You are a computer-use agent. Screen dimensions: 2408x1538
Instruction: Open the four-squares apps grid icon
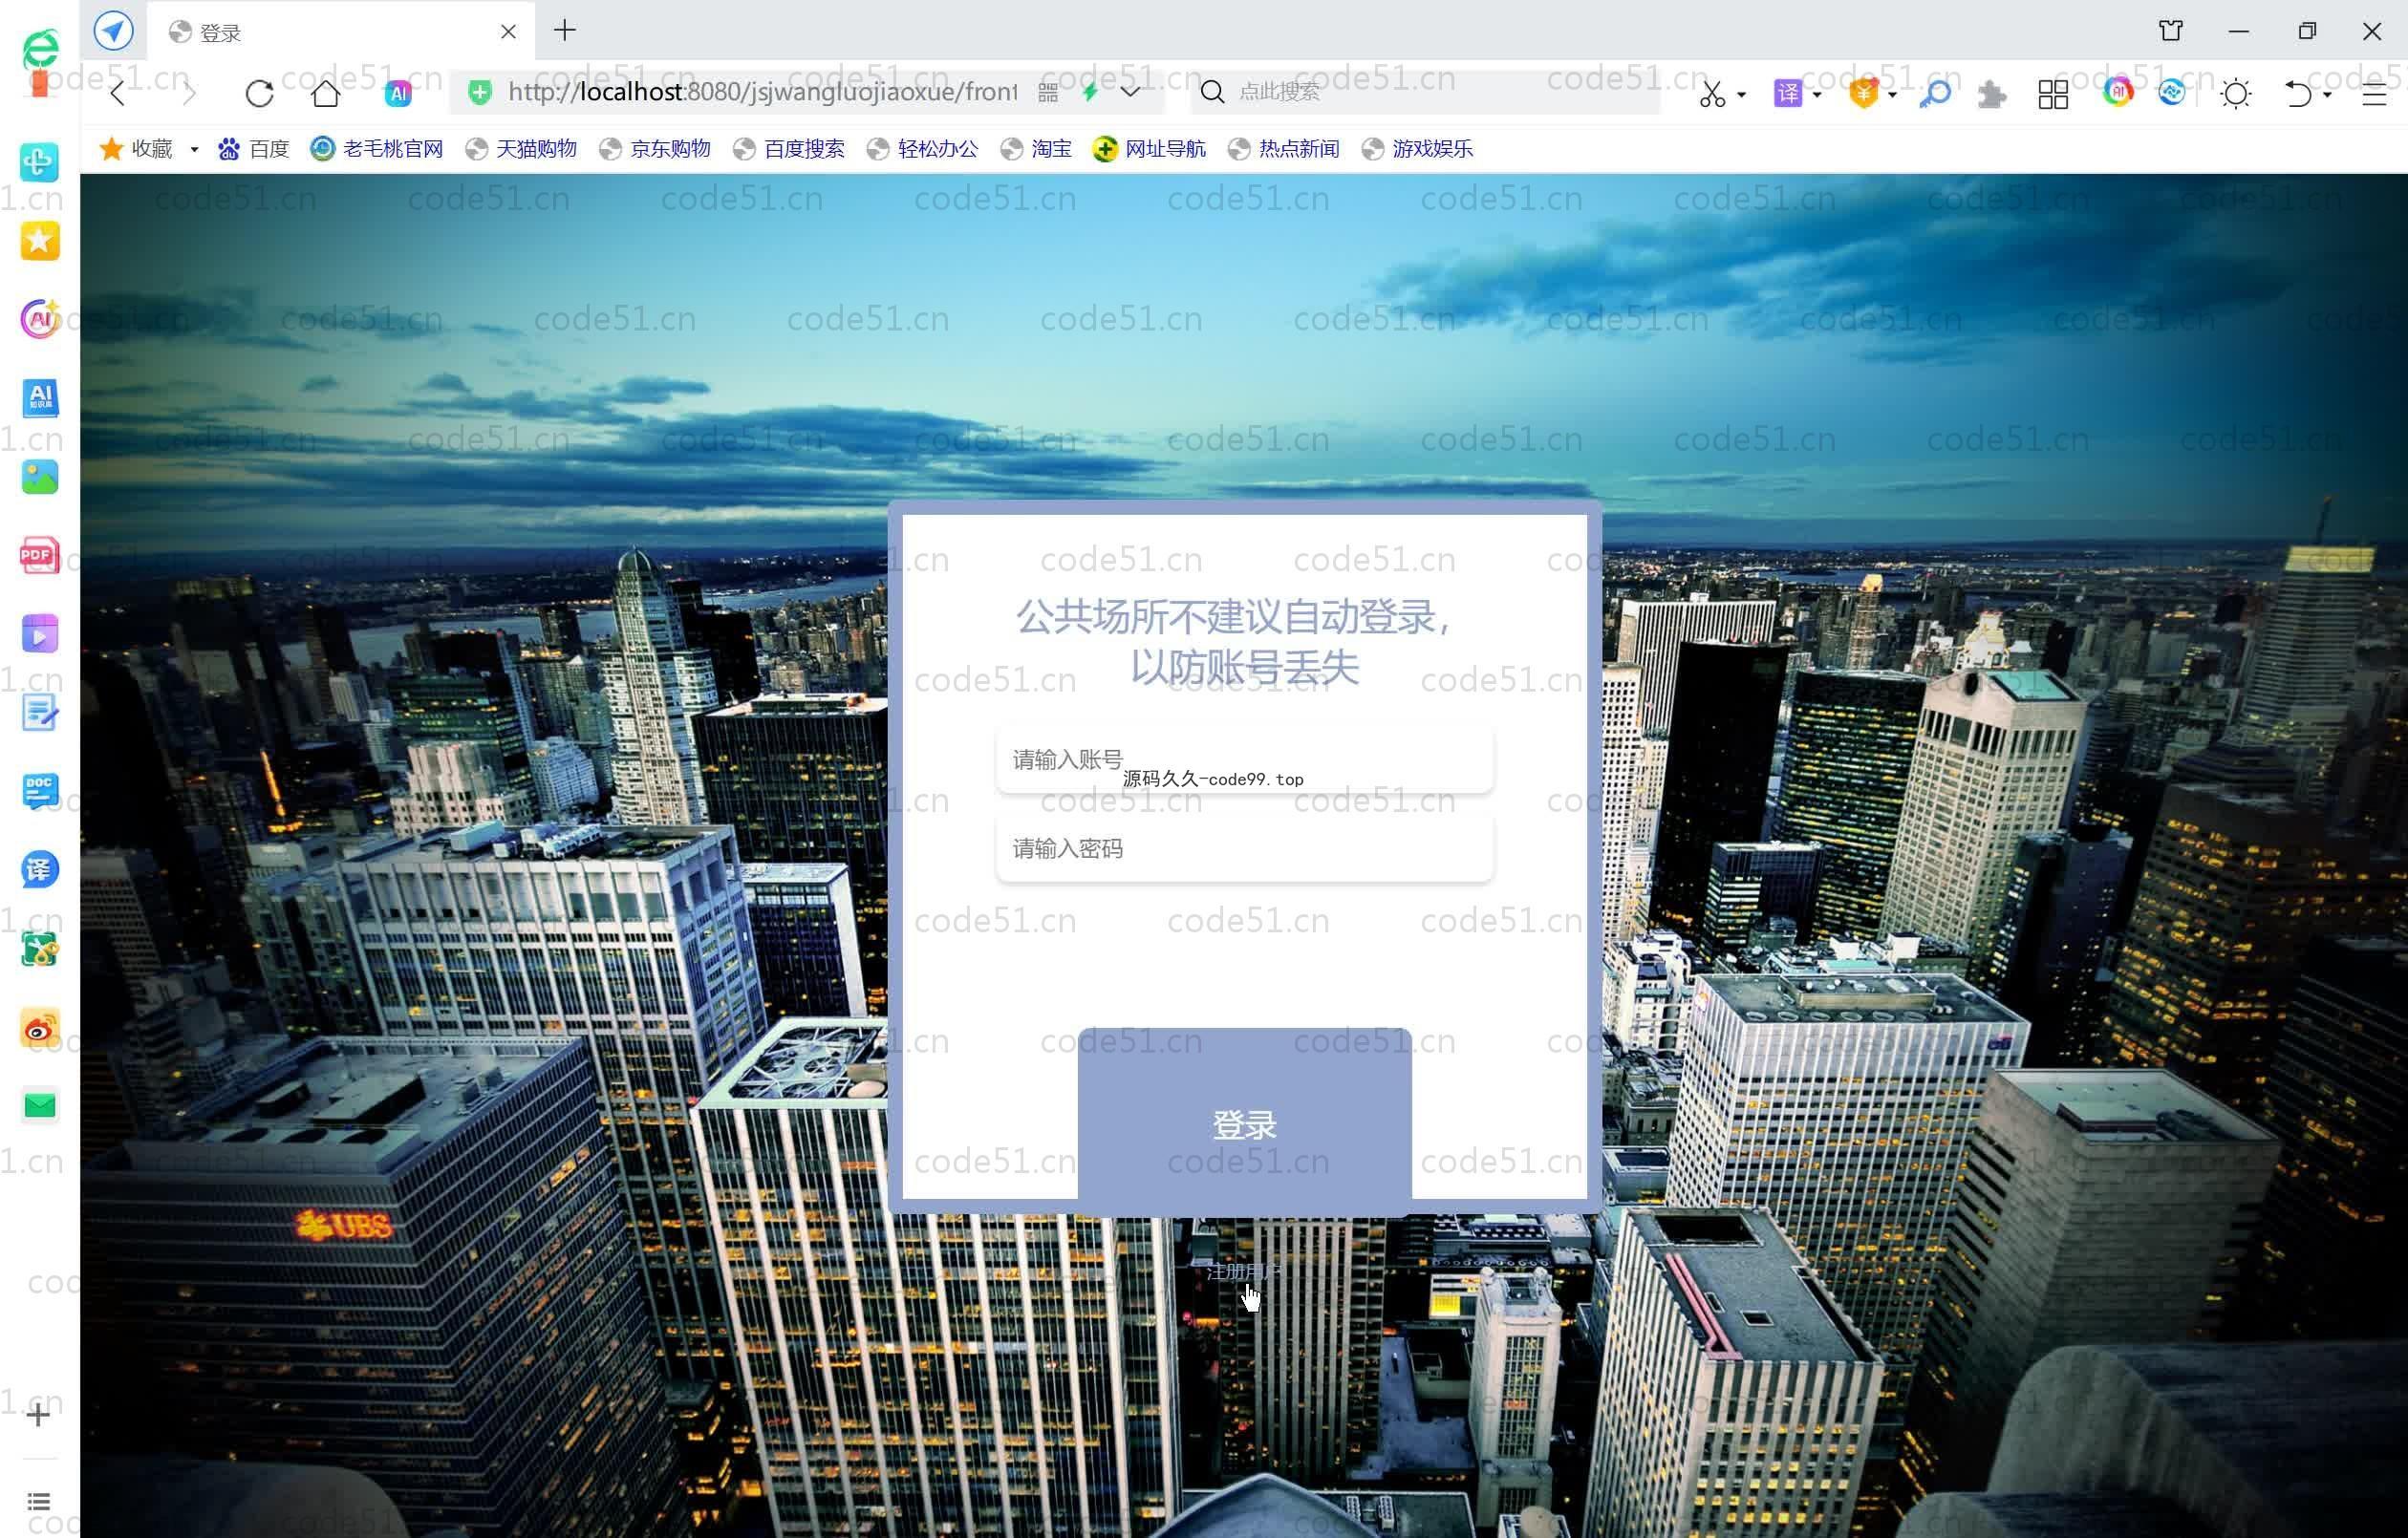click(2053, 94)
